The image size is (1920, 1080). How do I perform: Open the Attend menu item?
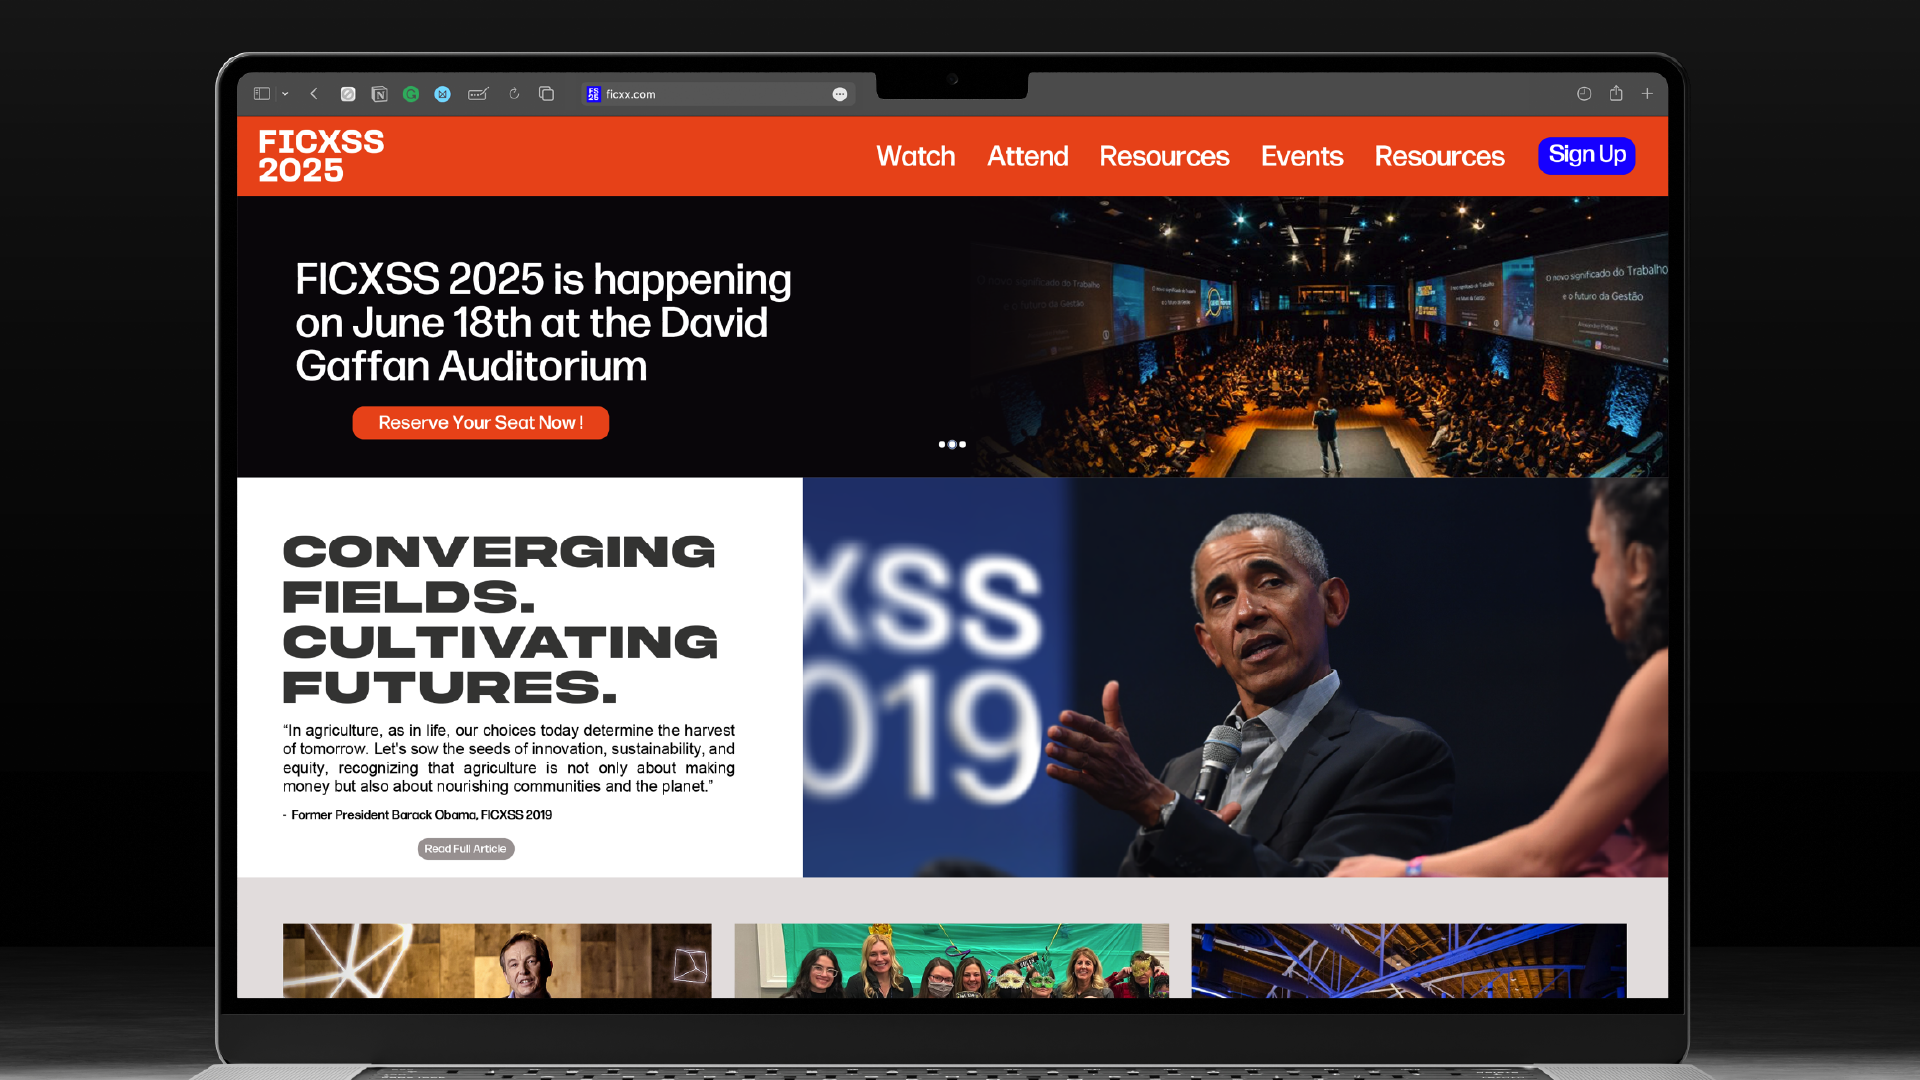tap(1027, 156)
